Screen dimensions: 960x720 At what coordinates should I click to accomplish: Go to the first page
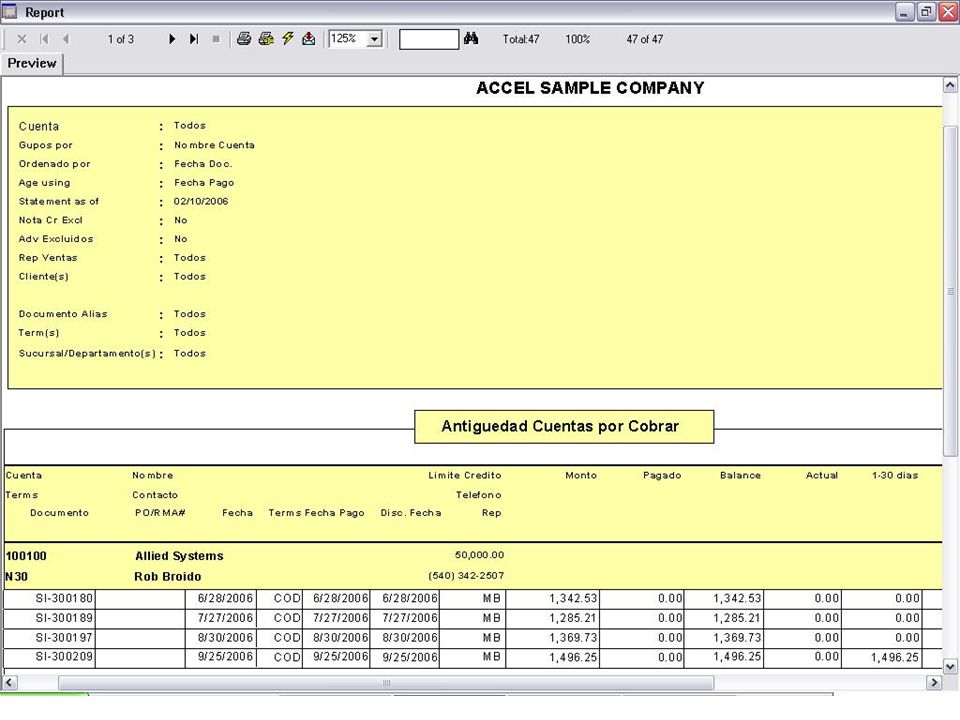[44, 39]
